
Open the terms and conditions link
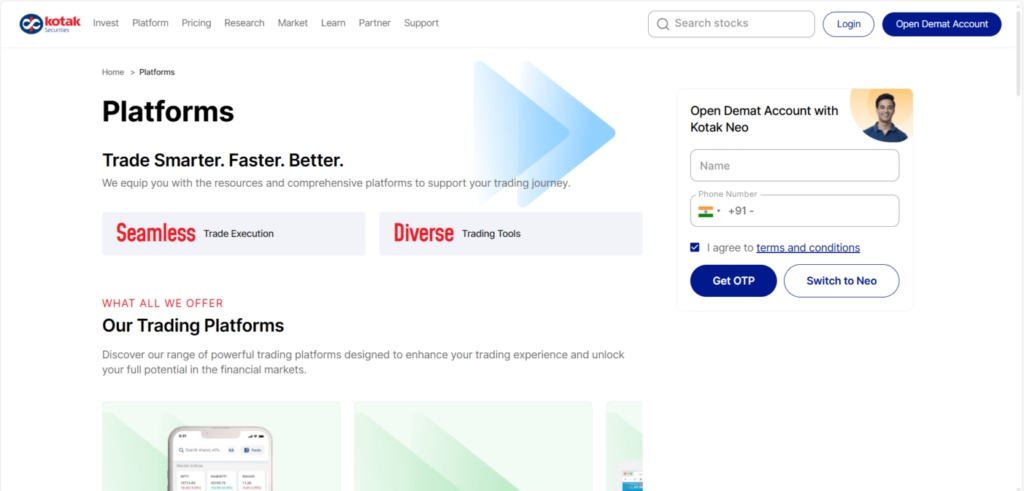(808, 248)
